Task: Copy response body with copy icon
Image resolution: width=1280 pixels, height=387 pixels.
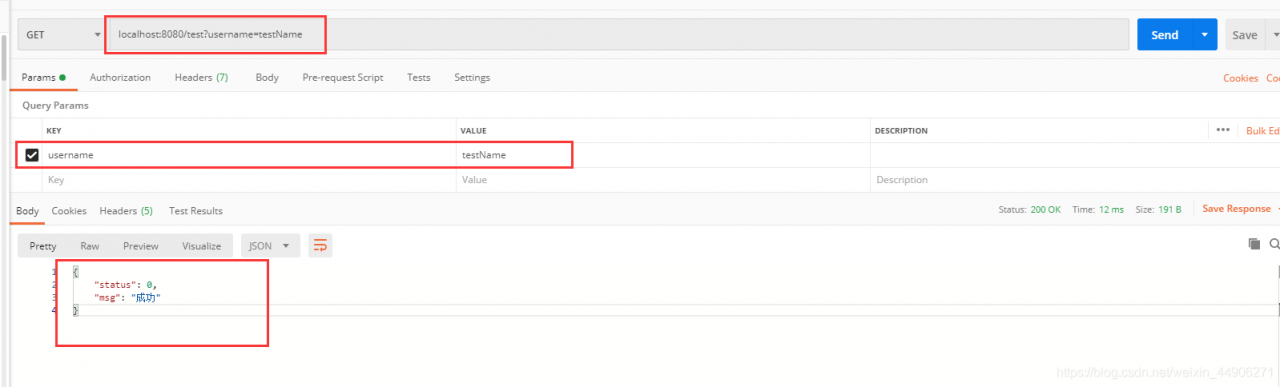Action: pyautogui.click(x=1254, y=244)
